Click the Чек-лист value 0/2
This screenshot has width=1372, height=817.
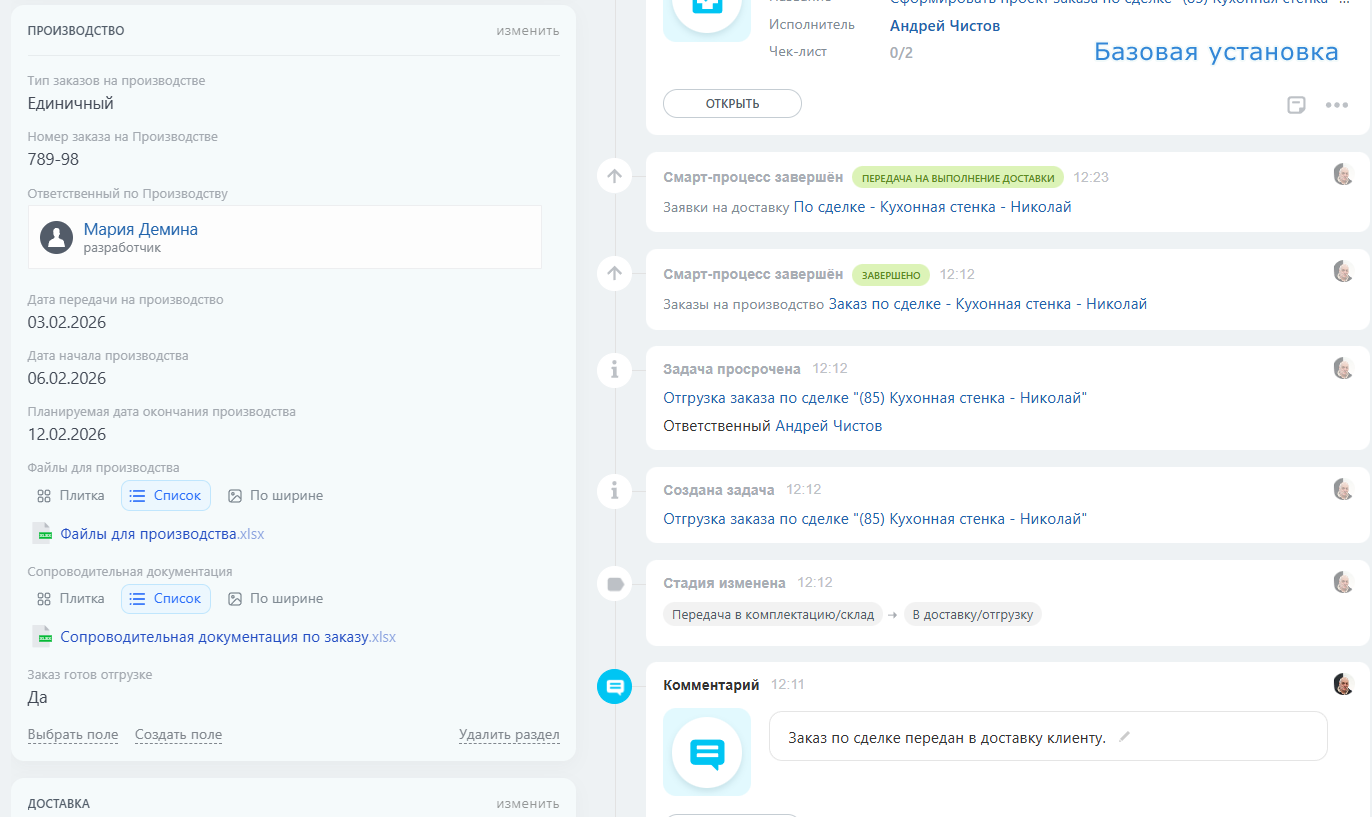point(901,52)
